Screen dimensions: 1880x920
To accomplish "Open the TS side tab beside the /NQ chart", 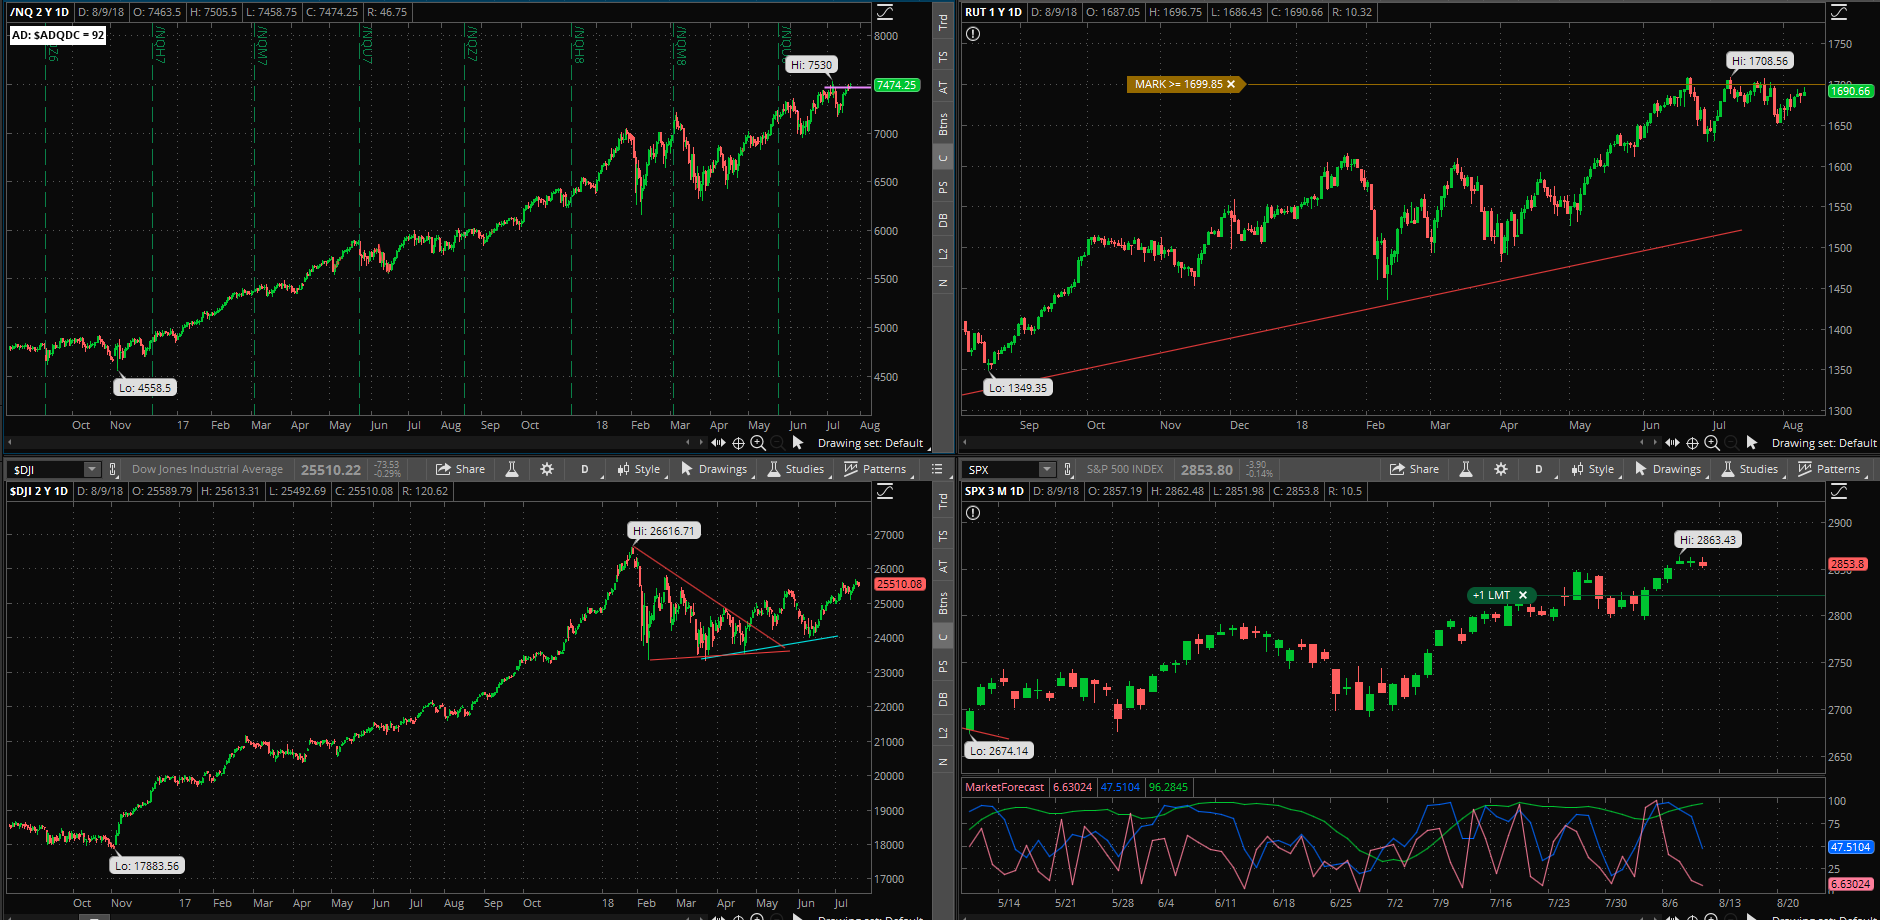I will [x=943, y=56].
